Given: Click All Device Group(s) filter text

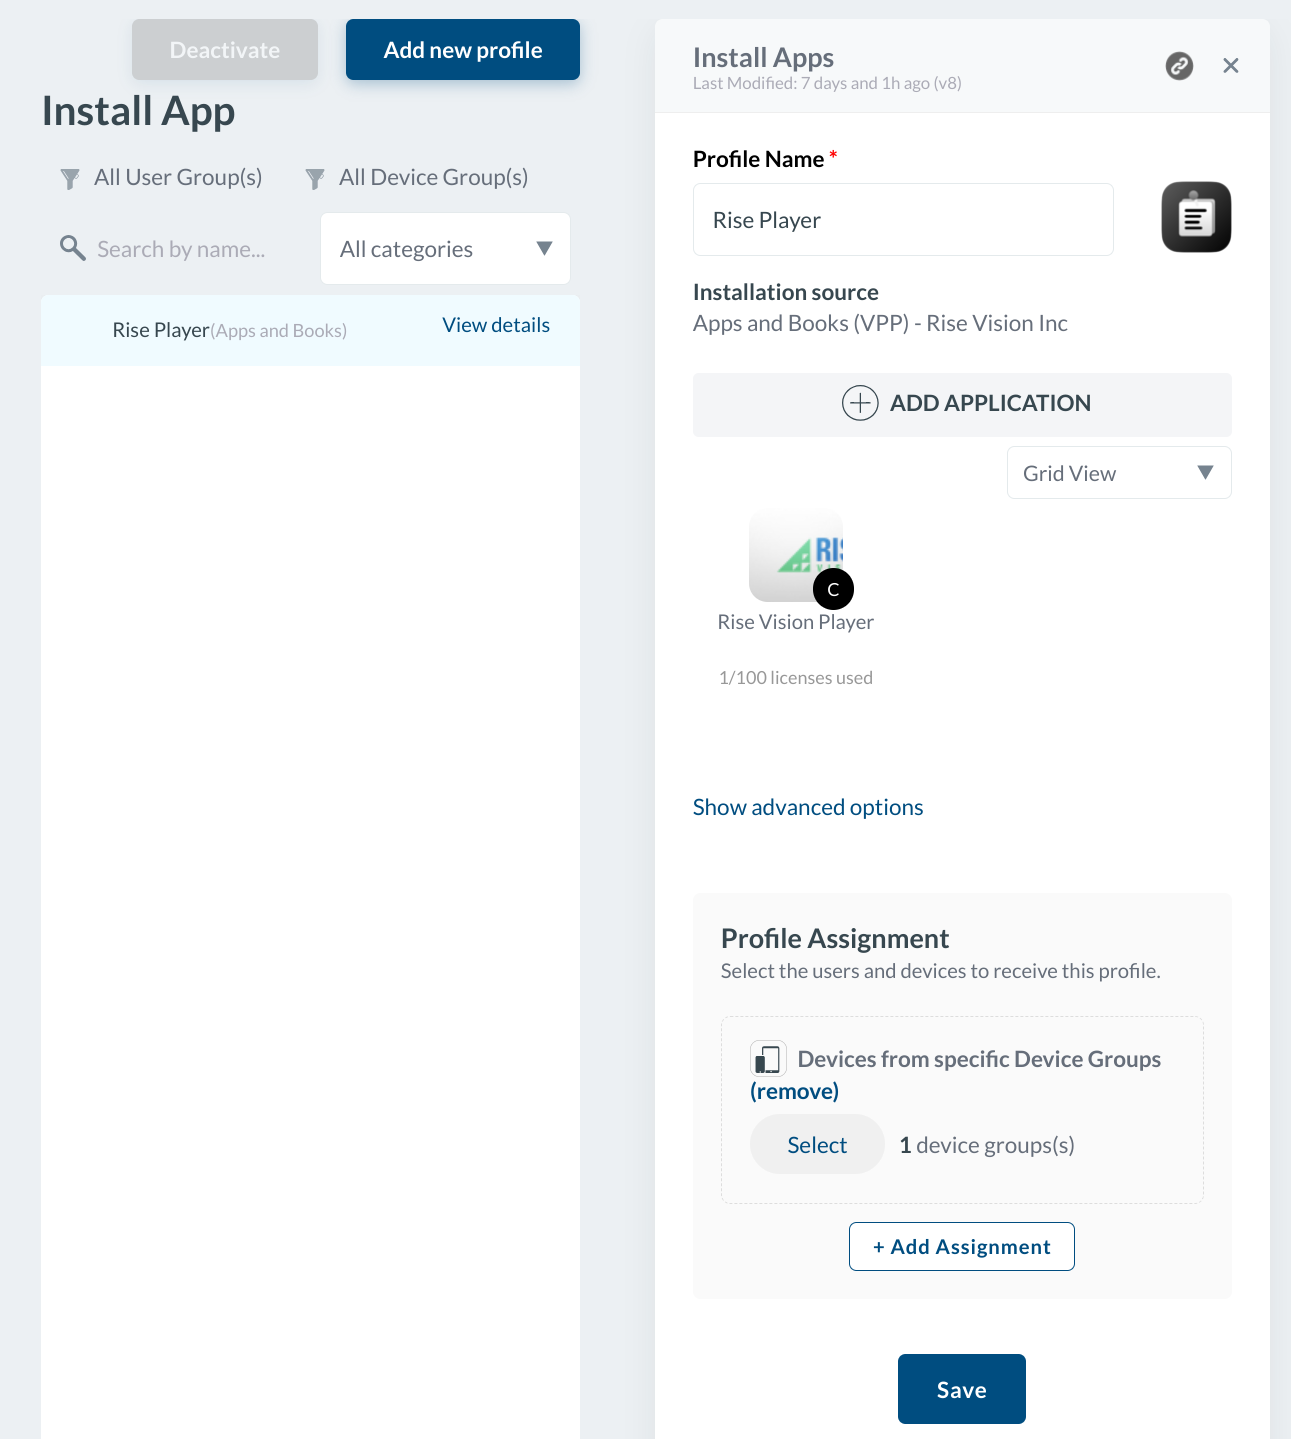Looking at the screenshot, I should tap(433, 178).
